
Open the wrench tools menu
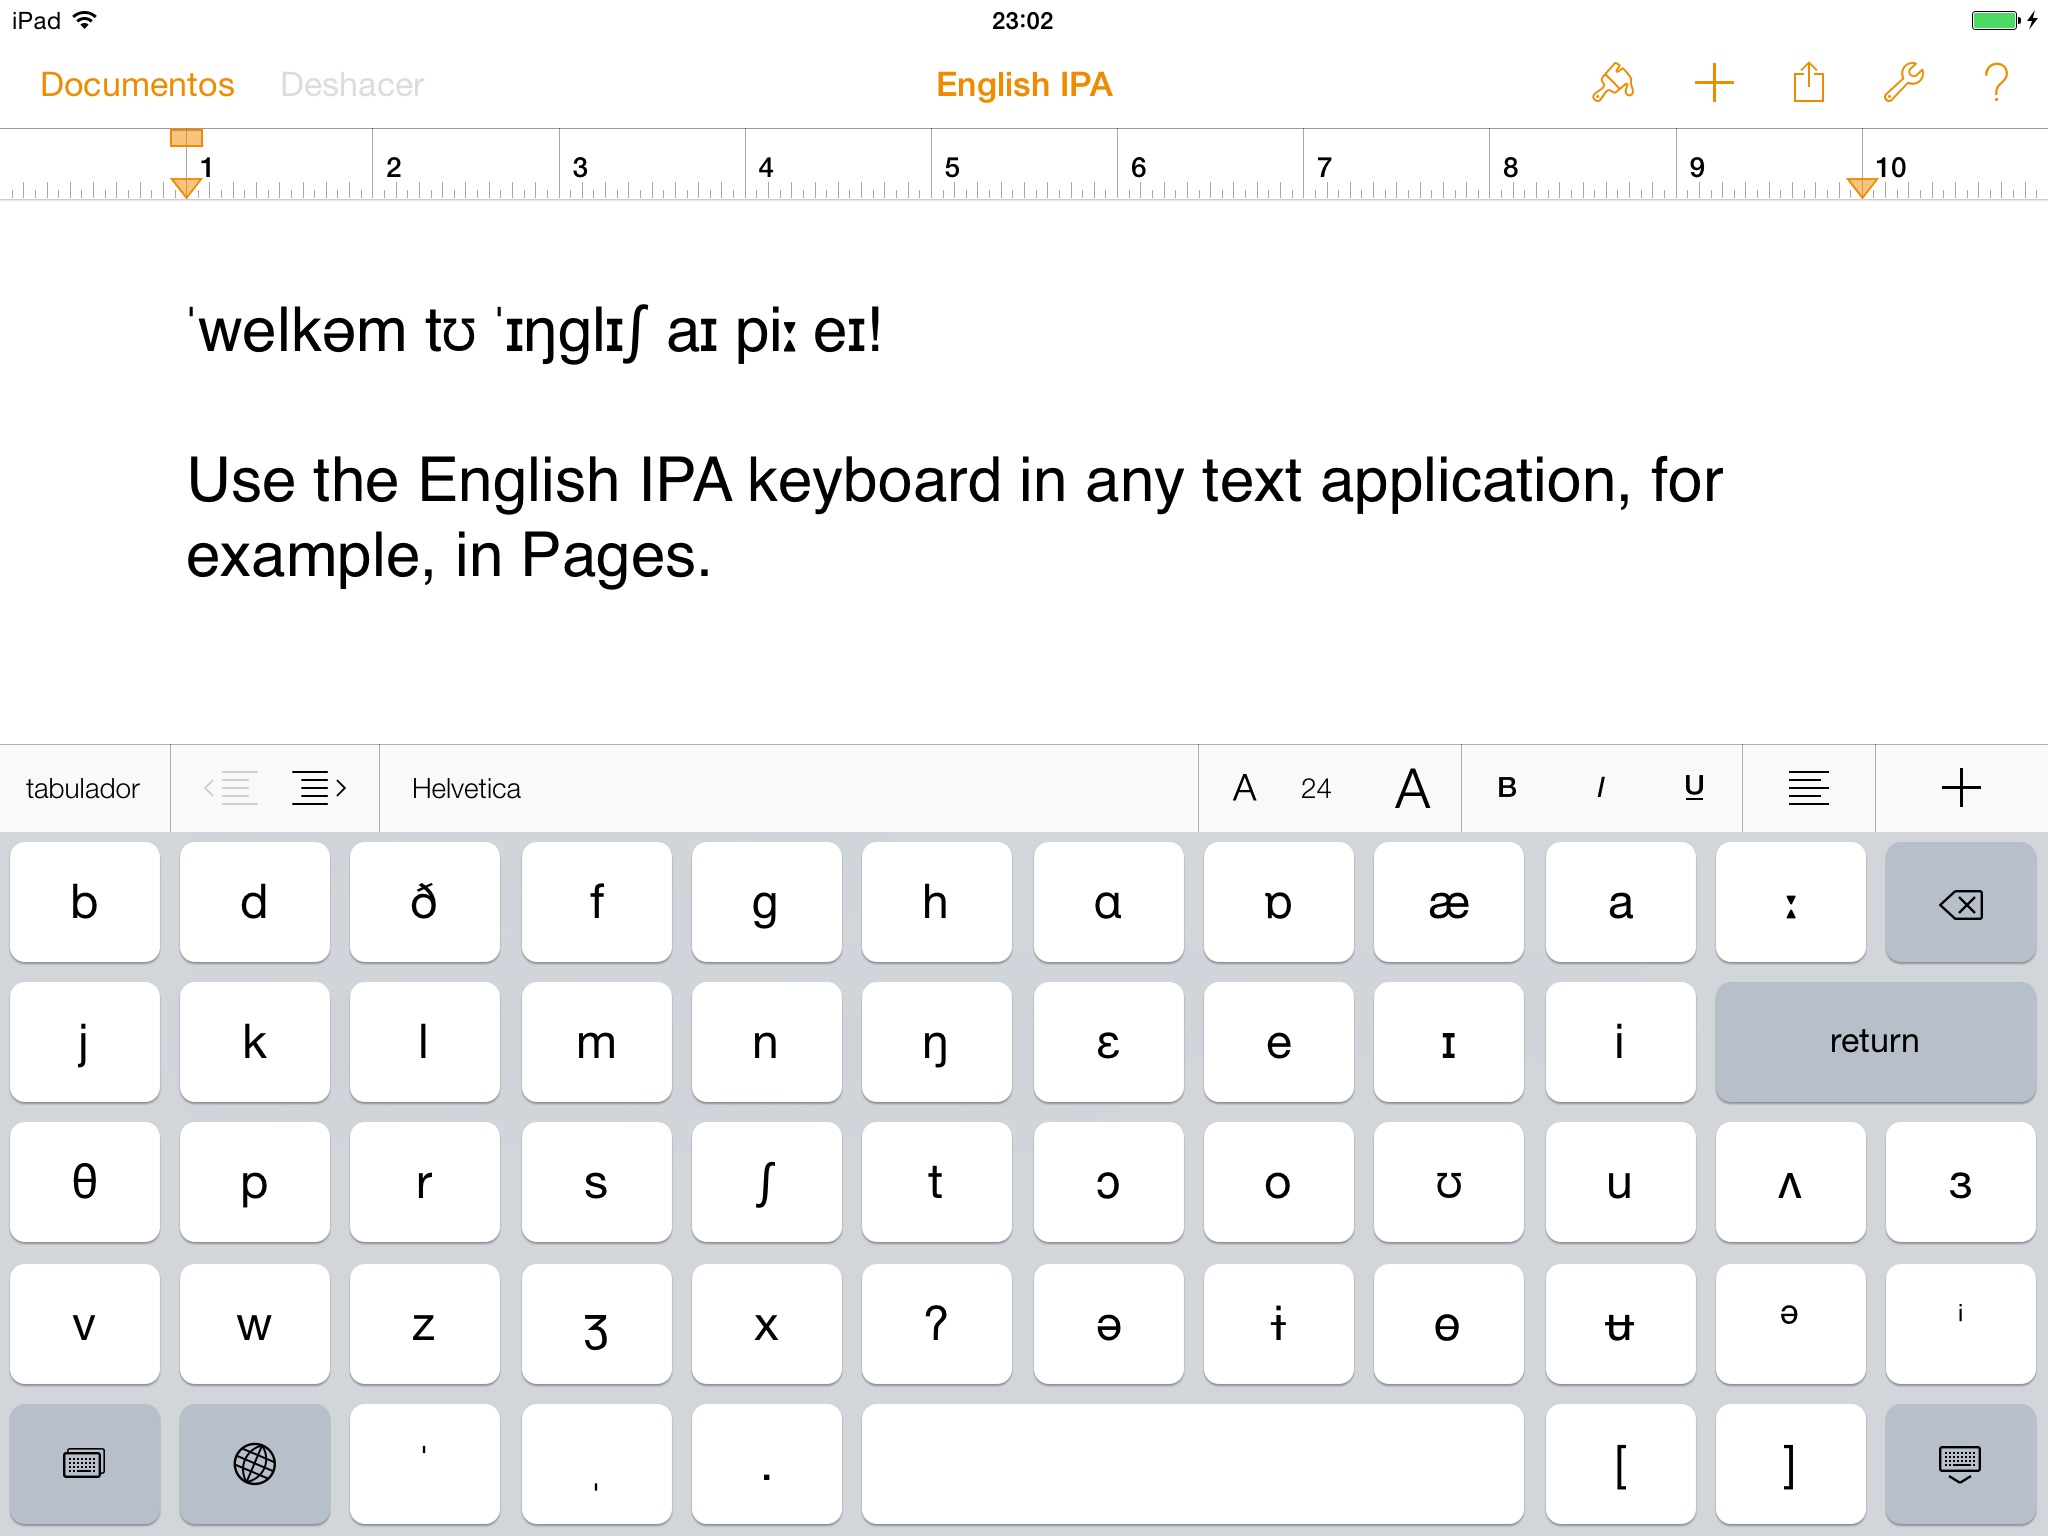click(1903, 83)
